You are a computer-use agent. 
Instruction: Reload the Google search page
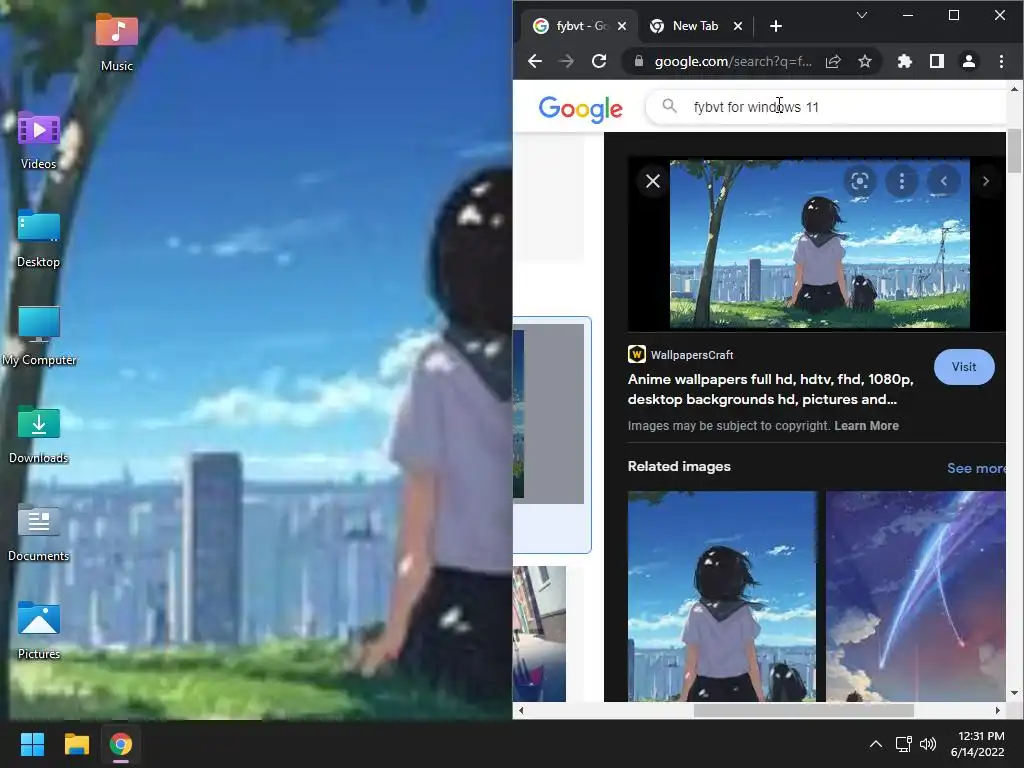pyautogui.click(x=599, y=61)
